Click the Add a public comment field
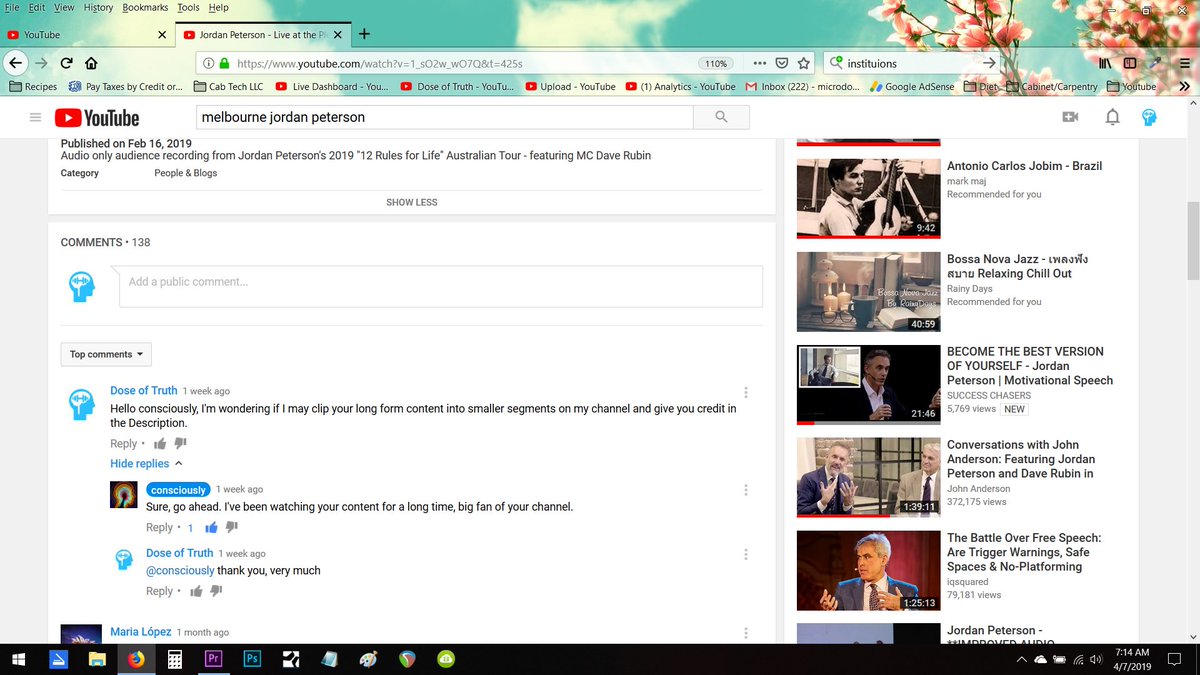Viewport: 1200px width, 675px height. tap(440, 286)
